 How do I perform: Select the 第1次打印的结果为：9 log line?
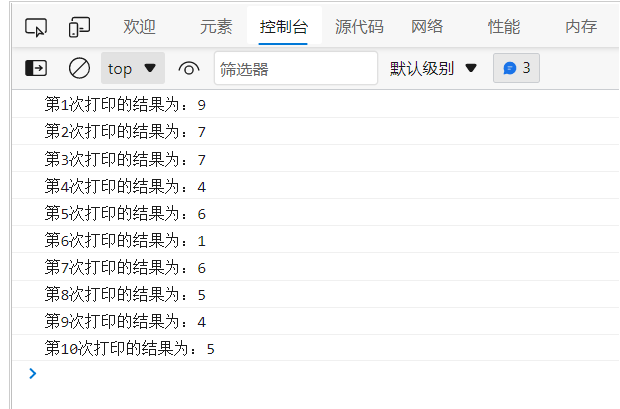pyautogui.click(x=126, y=105)
